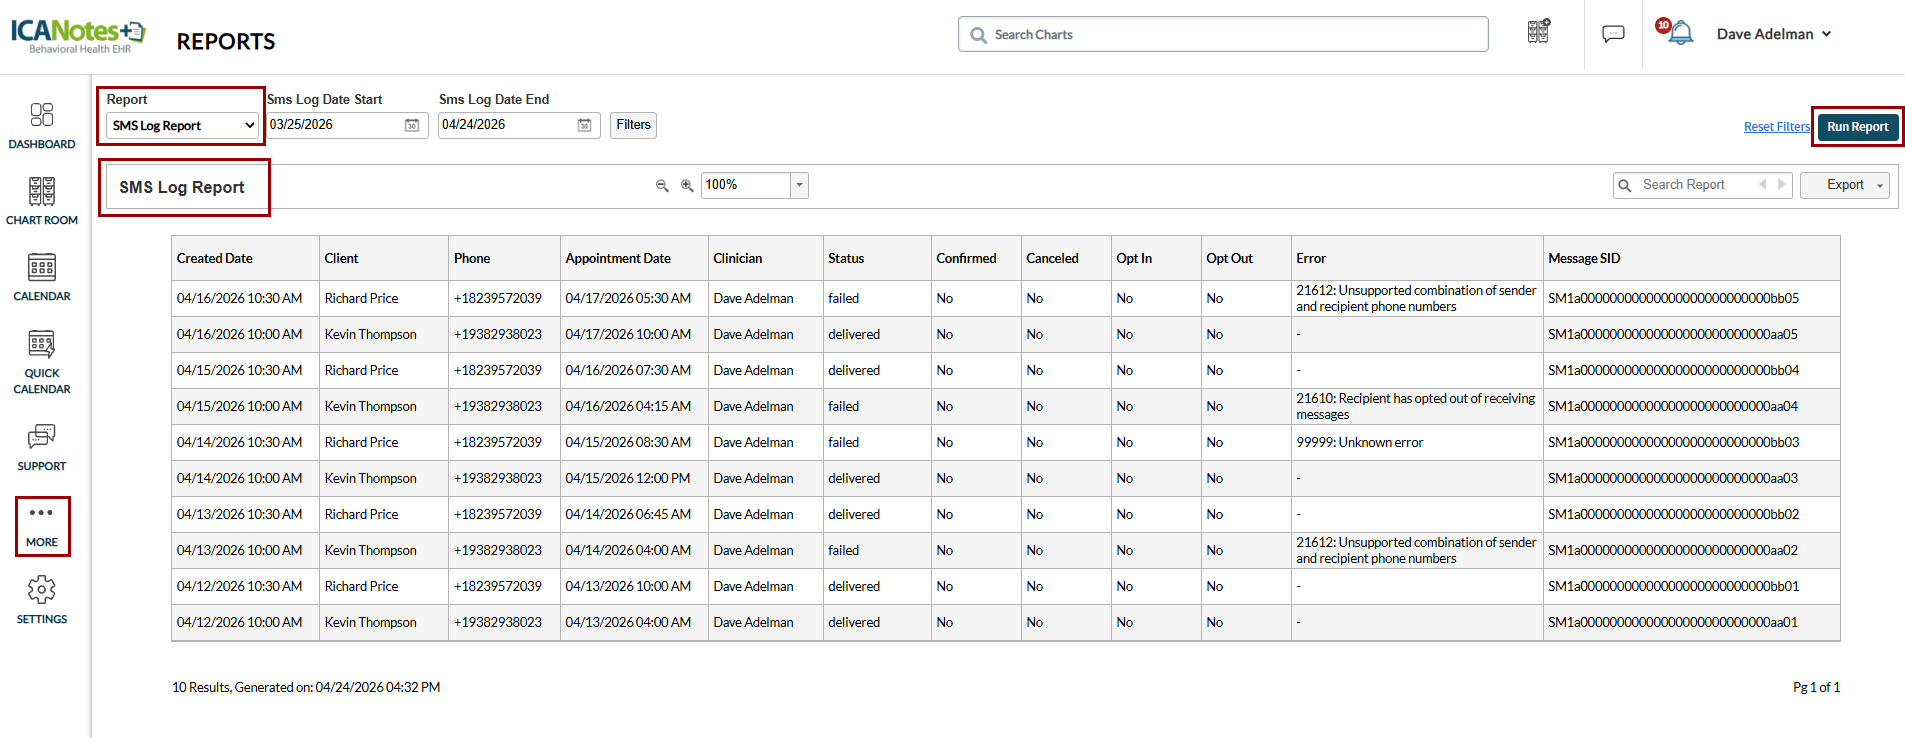
Task: Open the Dashboard from sidebar
Action: (x=42, y=125)
